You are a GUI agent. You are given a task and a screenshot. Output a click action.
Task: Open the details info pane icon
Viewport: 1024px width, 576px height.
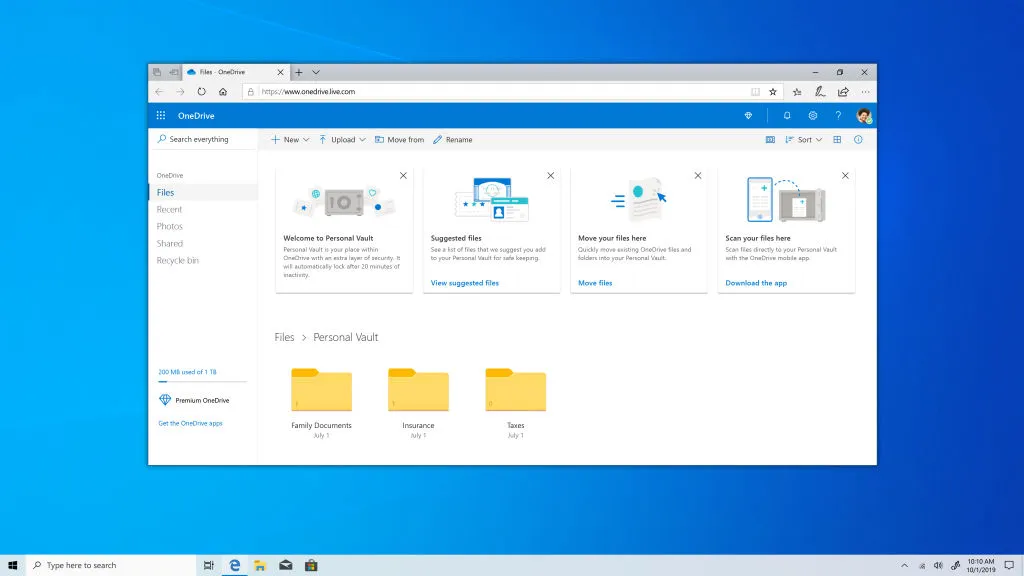pyautogui.click(x=858, y=140)
